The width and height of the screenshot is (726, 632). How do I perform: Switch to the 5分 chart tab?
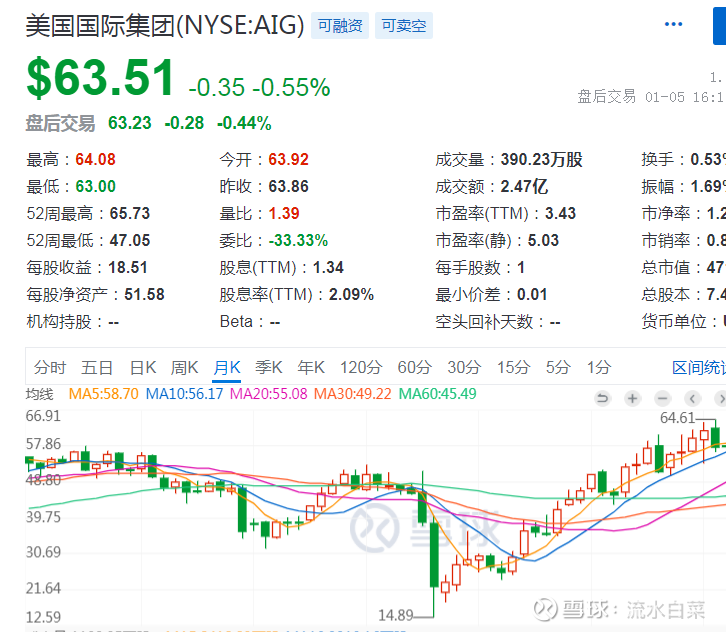point(558,368)
